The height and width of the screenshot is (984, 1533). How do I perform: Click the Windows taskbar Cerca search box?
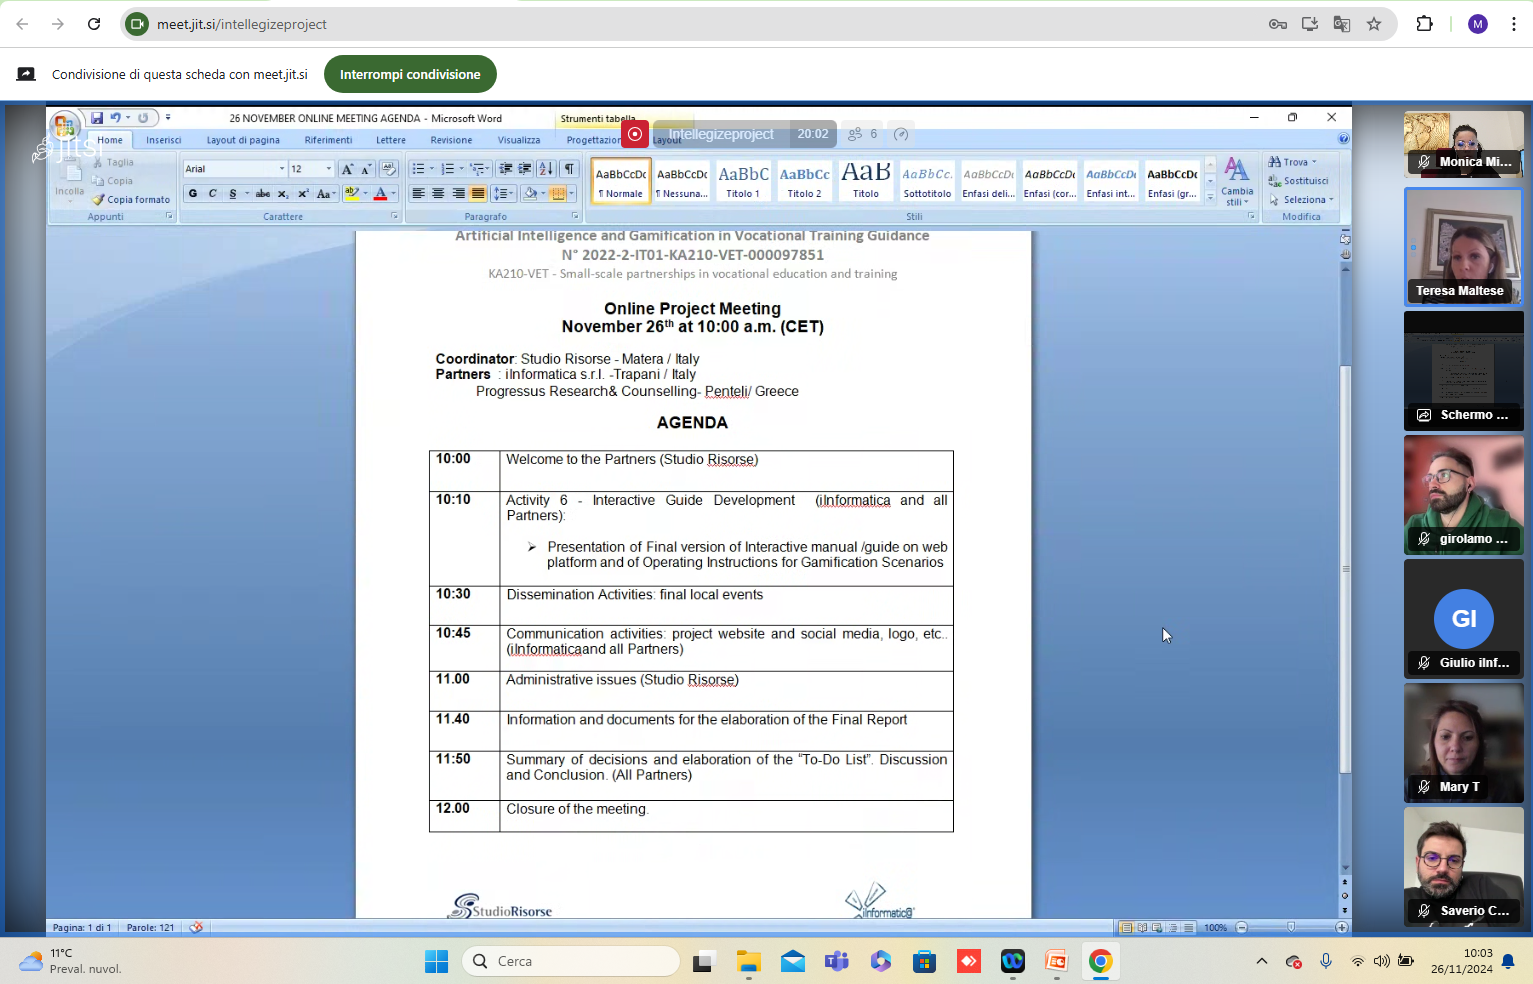pos(571,961)
